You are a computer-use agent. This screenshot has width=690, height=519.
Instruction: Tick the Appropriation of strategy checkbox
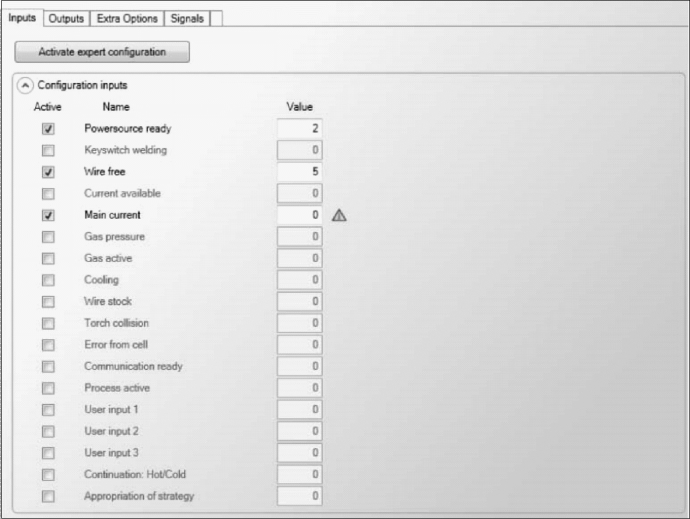click(x=48, y=496)
